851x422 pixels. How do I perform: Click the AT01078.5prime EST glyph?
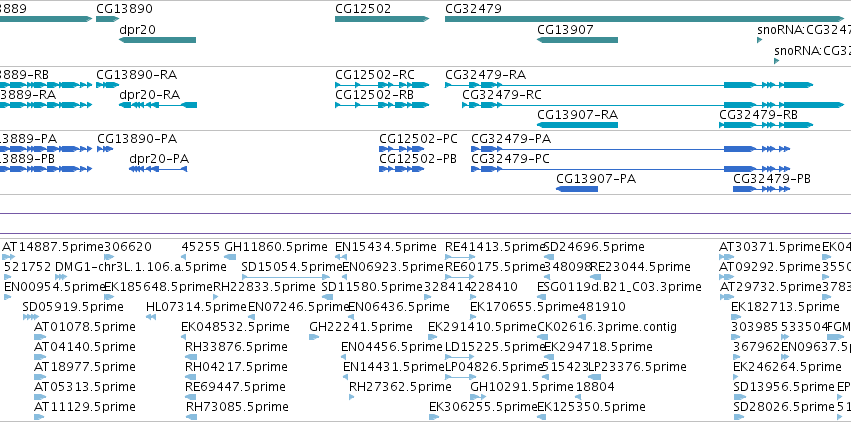(x=40, y=337)
